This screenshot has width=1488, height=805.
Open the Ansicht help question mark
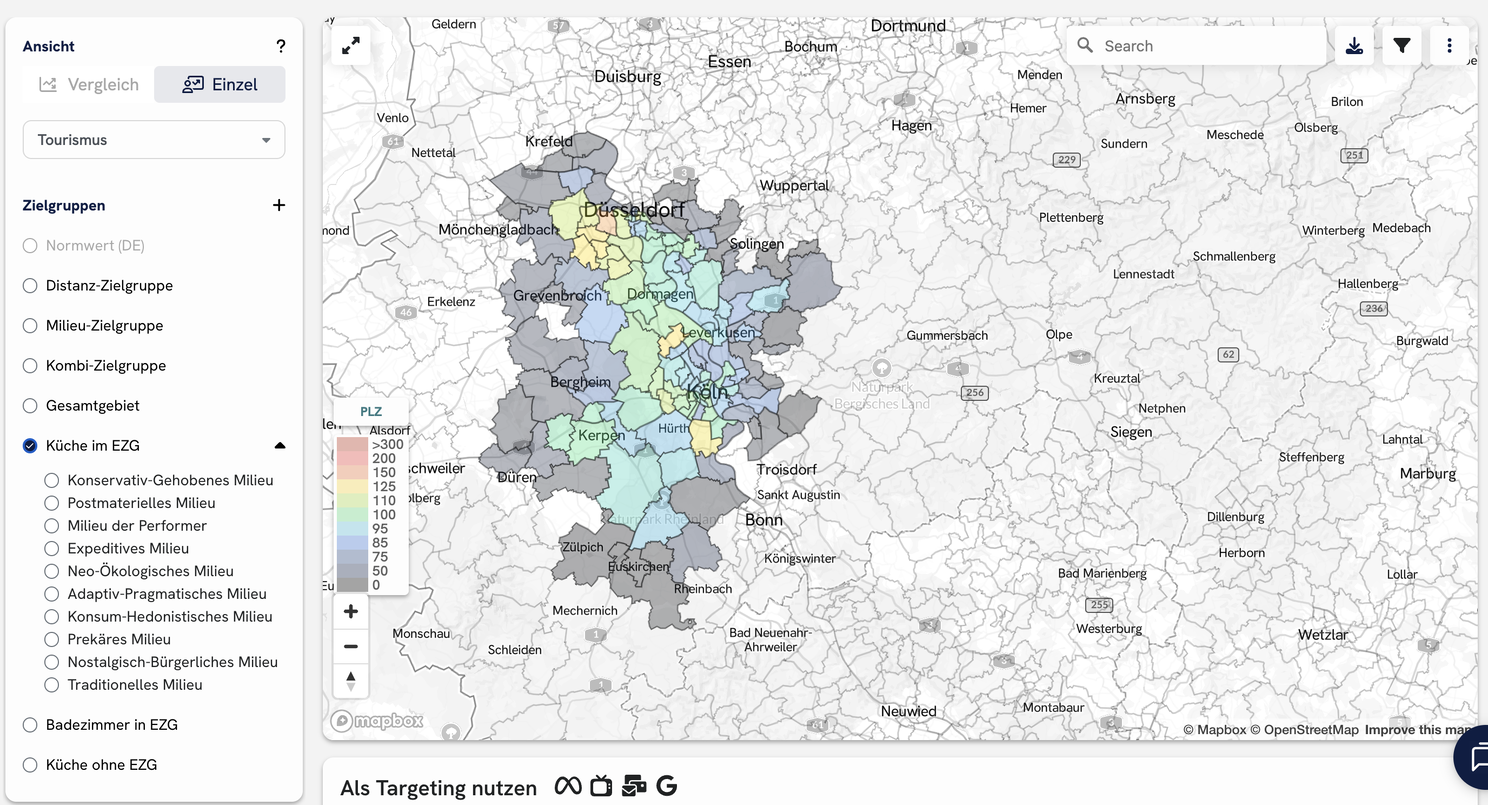pyautogui.click(x=281, y=46)
